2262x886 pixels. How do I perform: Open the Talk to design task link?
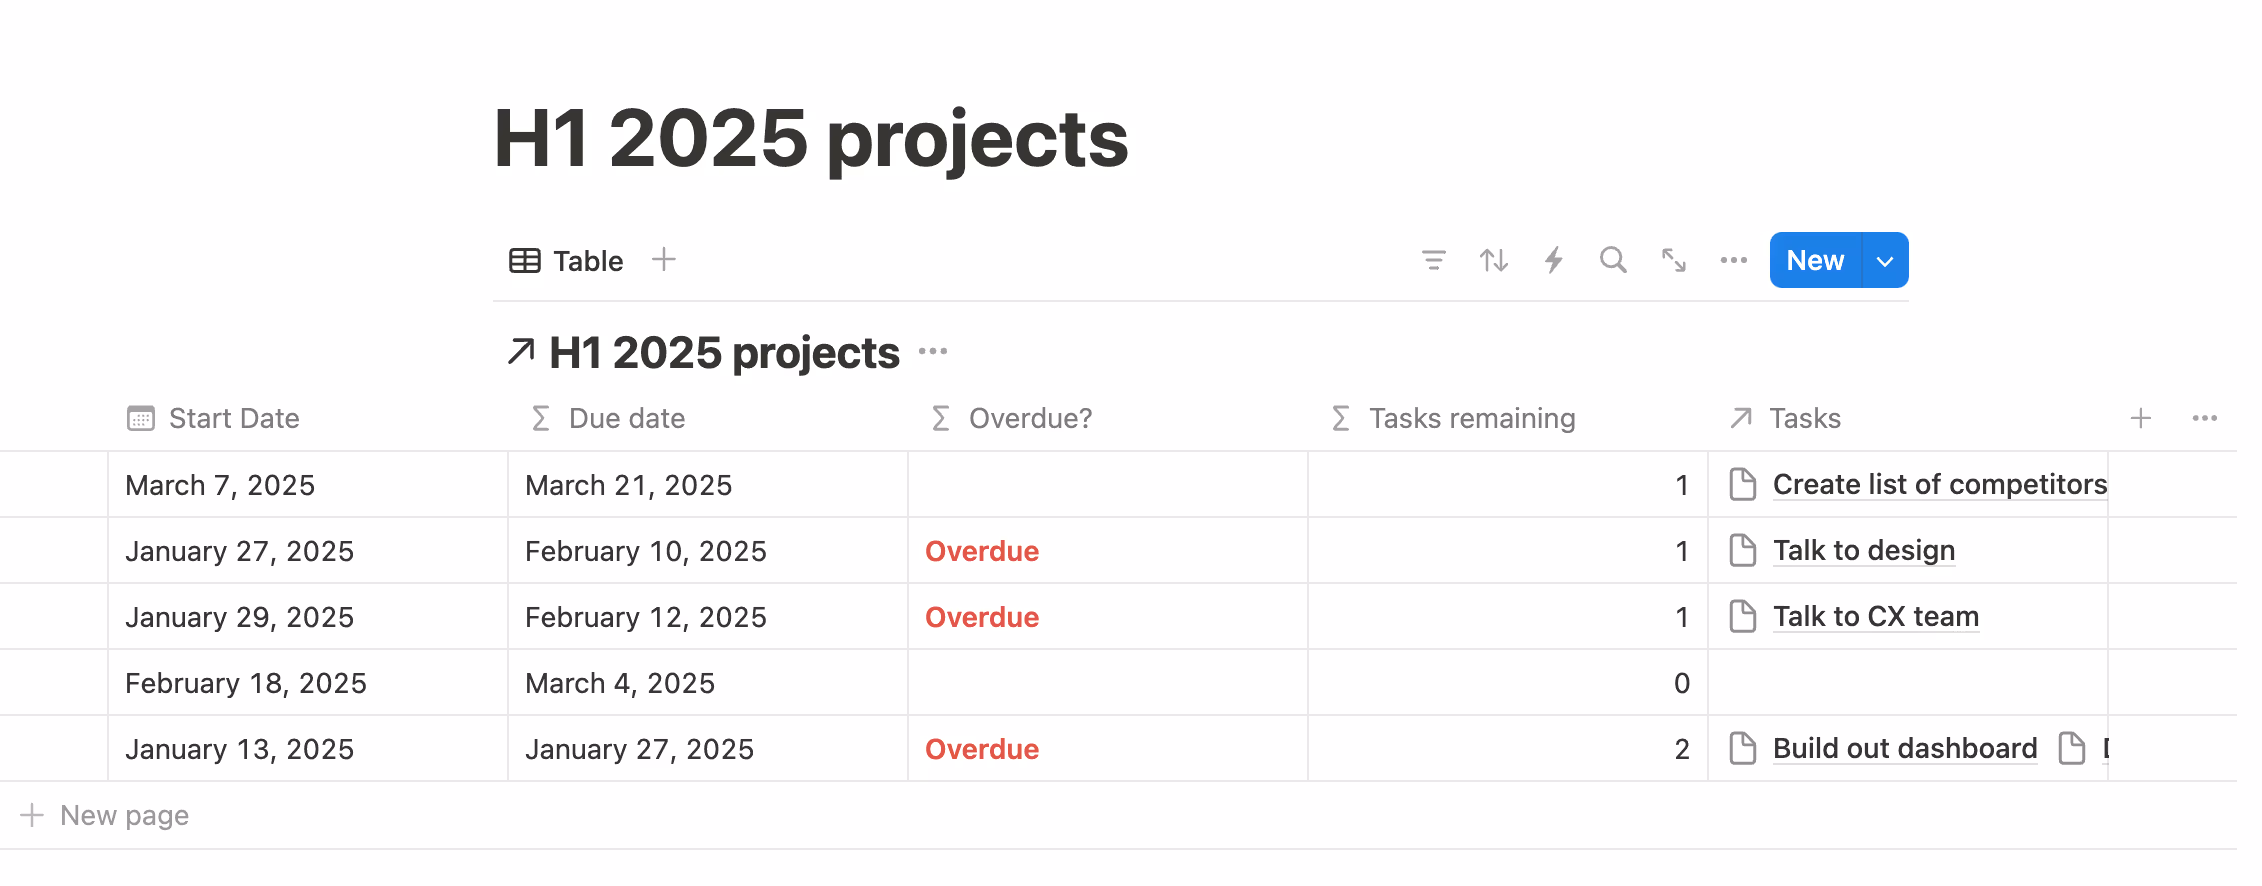(x=1863, y=551)
